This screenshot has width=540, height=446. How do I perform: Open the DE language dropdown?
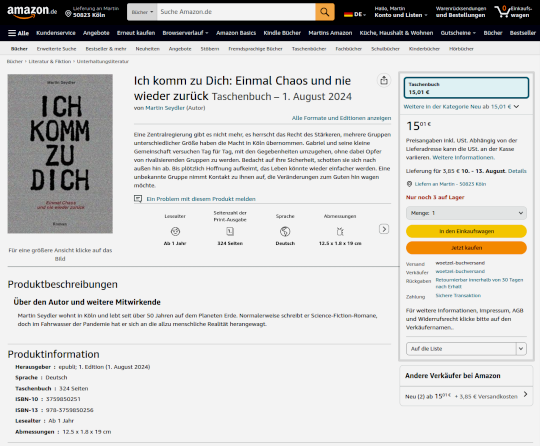[360, 14]
